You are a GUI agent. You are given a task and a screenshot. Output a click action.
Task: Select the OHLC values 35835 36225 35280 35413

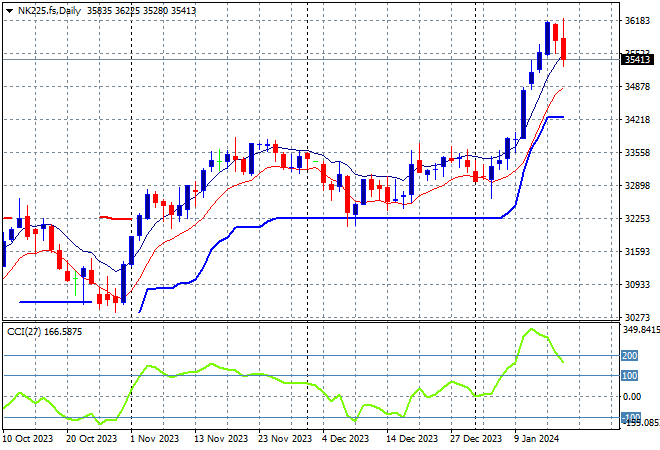click(x=141, y=11)
